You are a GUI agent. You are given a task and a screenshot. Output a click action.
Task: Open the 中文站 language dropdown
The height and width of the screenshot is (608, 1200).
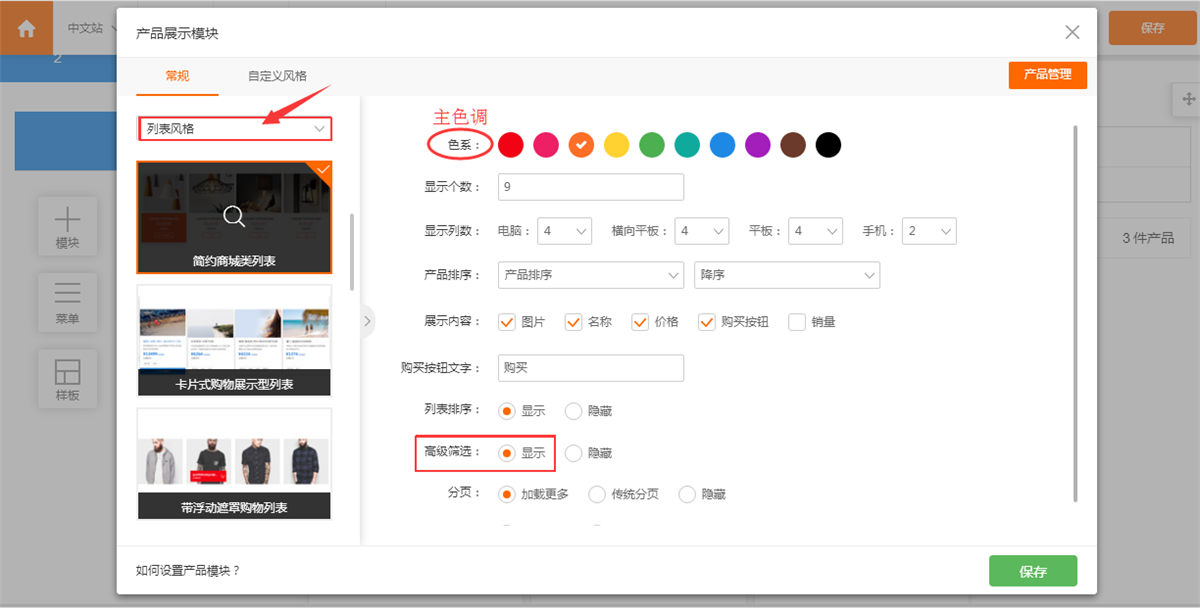pos(91,28)
